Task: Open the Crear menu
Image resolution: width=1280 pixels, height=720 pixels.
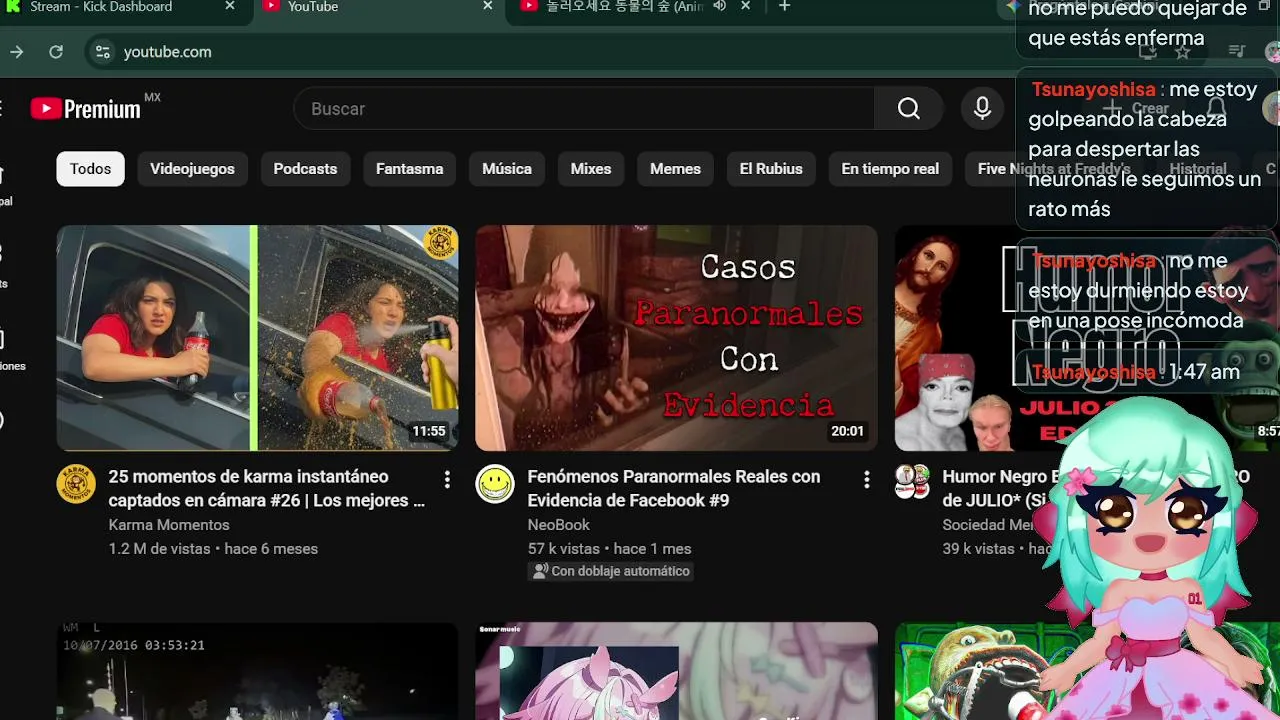Action: point(1136,109)
